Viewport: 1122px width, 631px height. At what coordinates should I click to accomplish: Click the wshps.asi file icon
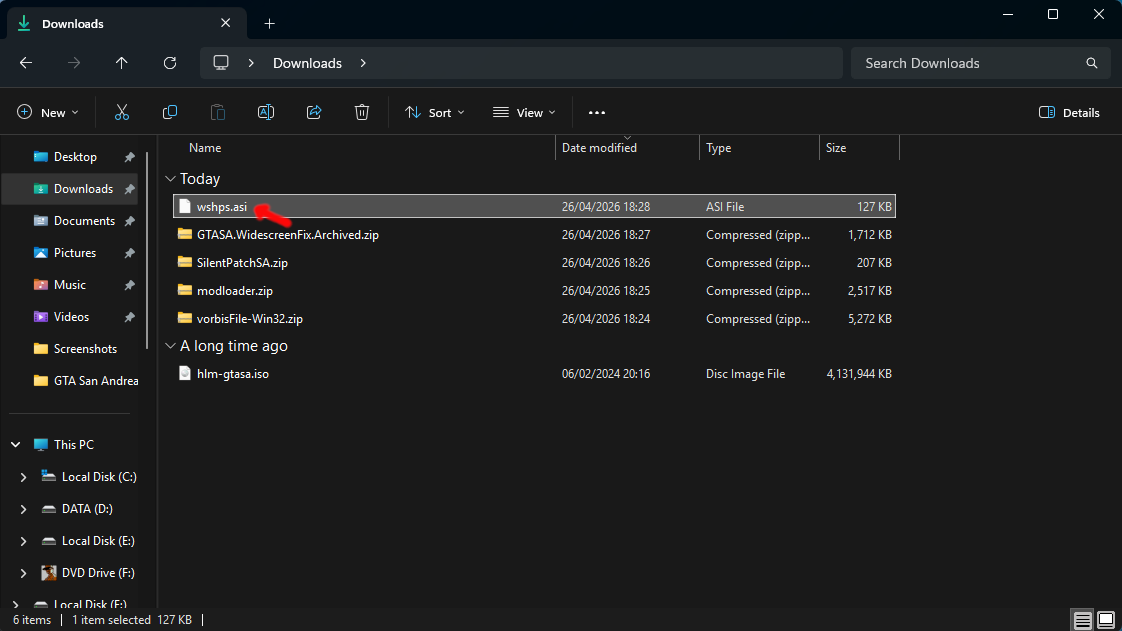pos(185,206)
